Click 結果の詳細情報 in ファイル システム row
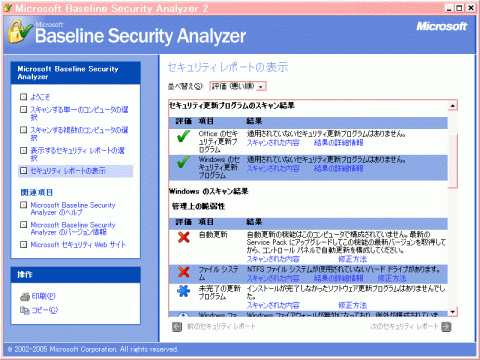 [x=338, y=278]
